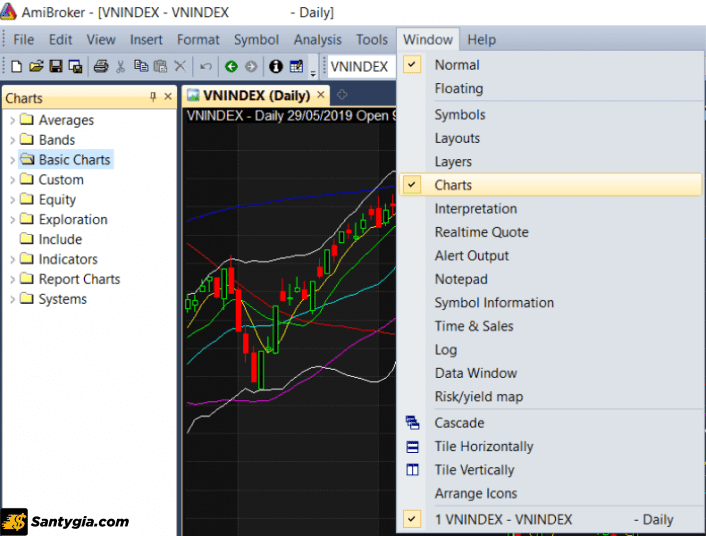Image resolution: width=706 pixels, height=536 pixels.
Task: Click the Cut scissors icon
Action: (121, 67)
